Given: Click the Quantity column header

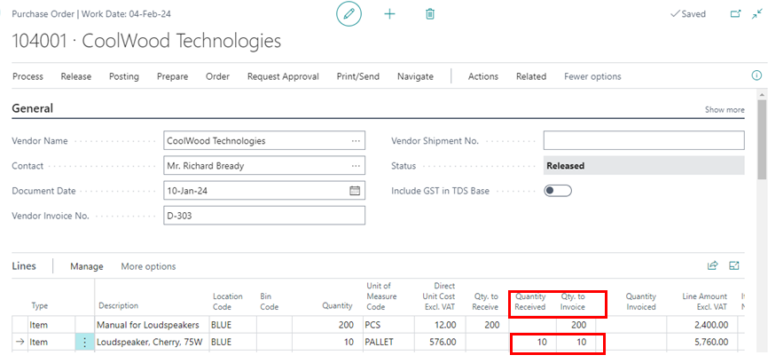Looking at the screenshot, I should coord(337,306).
